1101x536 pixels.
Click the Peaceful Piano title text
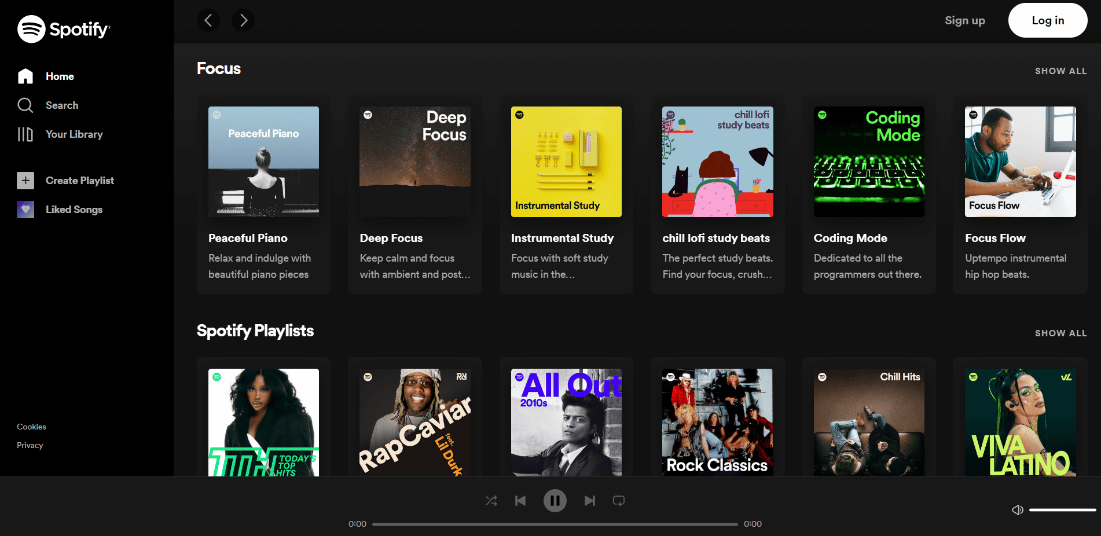coord(248,238)
